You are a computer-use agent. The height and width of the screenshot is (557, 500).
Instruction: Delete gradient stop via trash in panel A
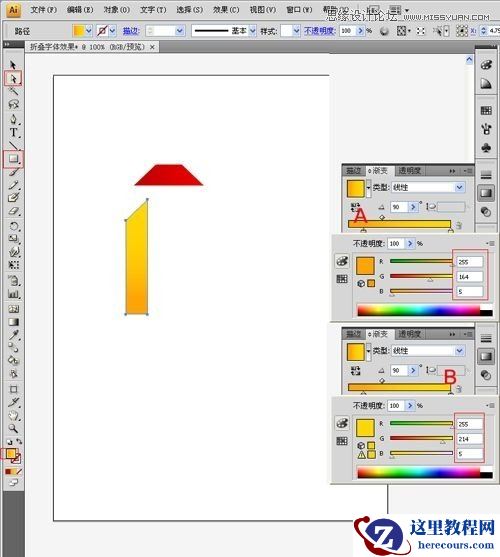coord(459,226)
